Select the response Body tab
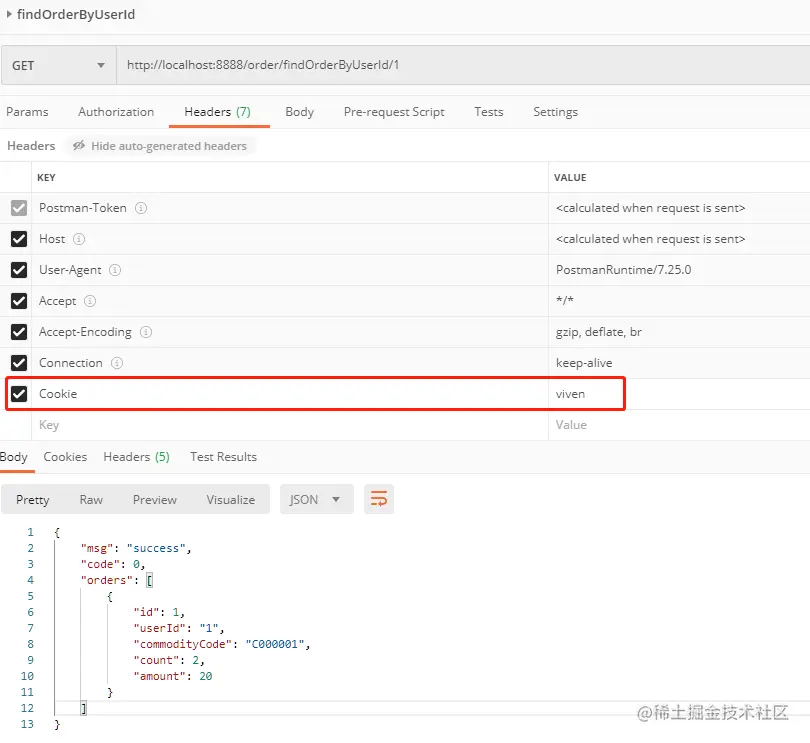 click(x=14, y=457)
